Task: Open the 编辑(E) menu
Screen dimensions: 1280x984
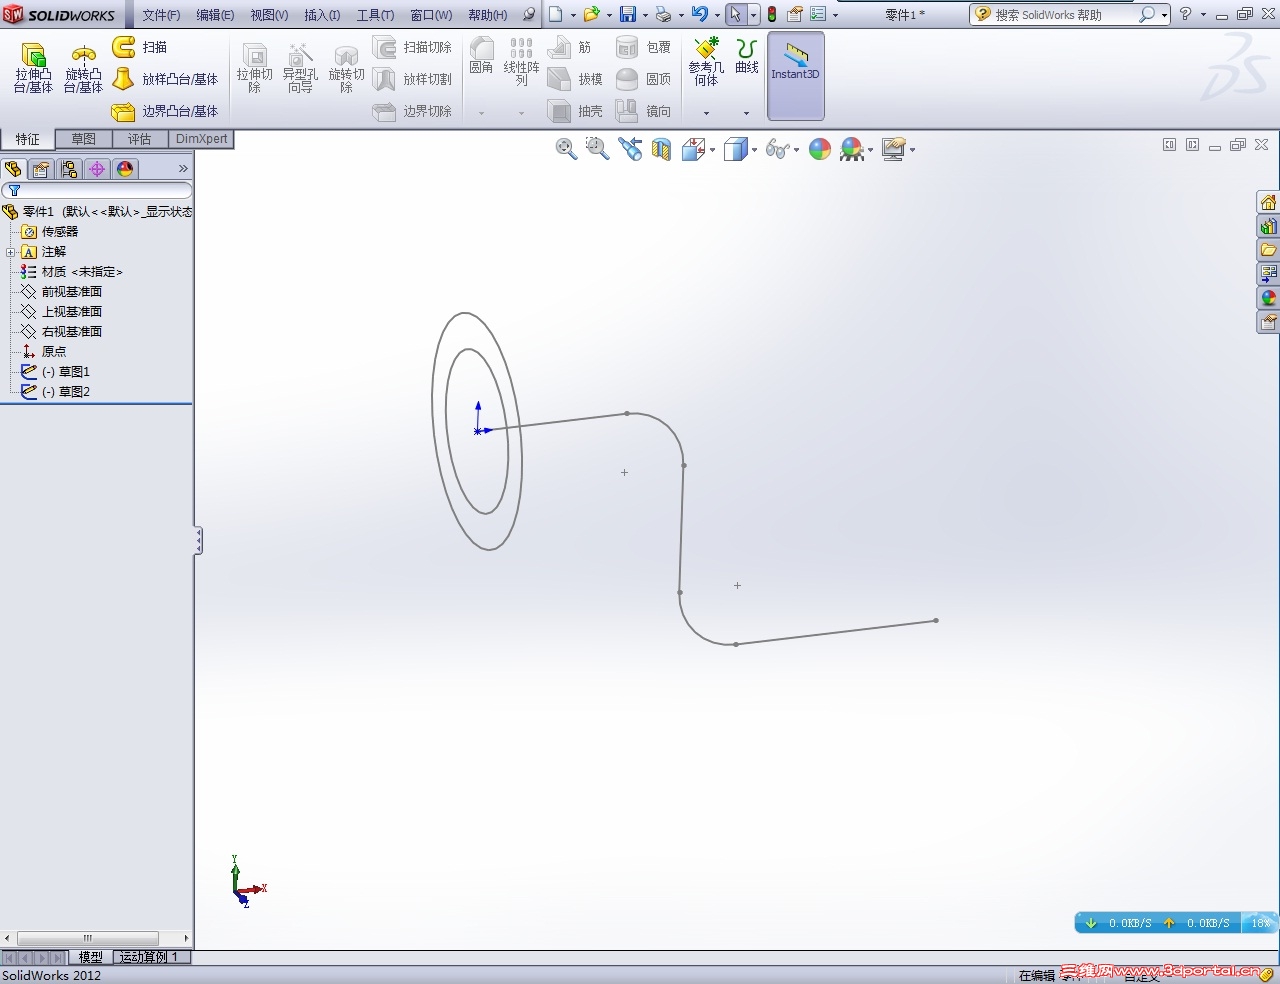Action: [x=215, y=15]
